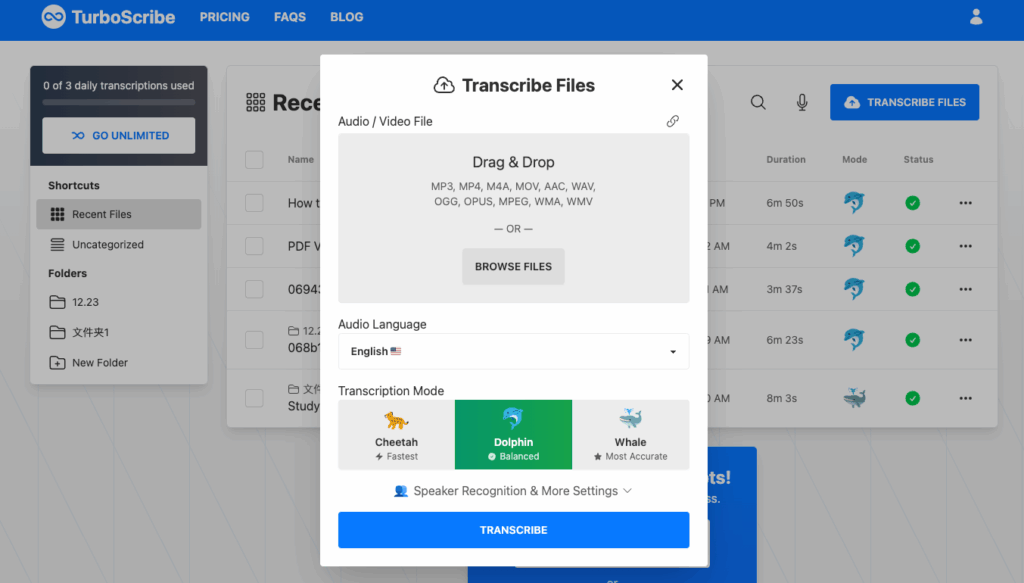This screenshot has height=583, width=1024.
Task: Open the 12.23 folder in sidebar
Action: click(85, 302)
